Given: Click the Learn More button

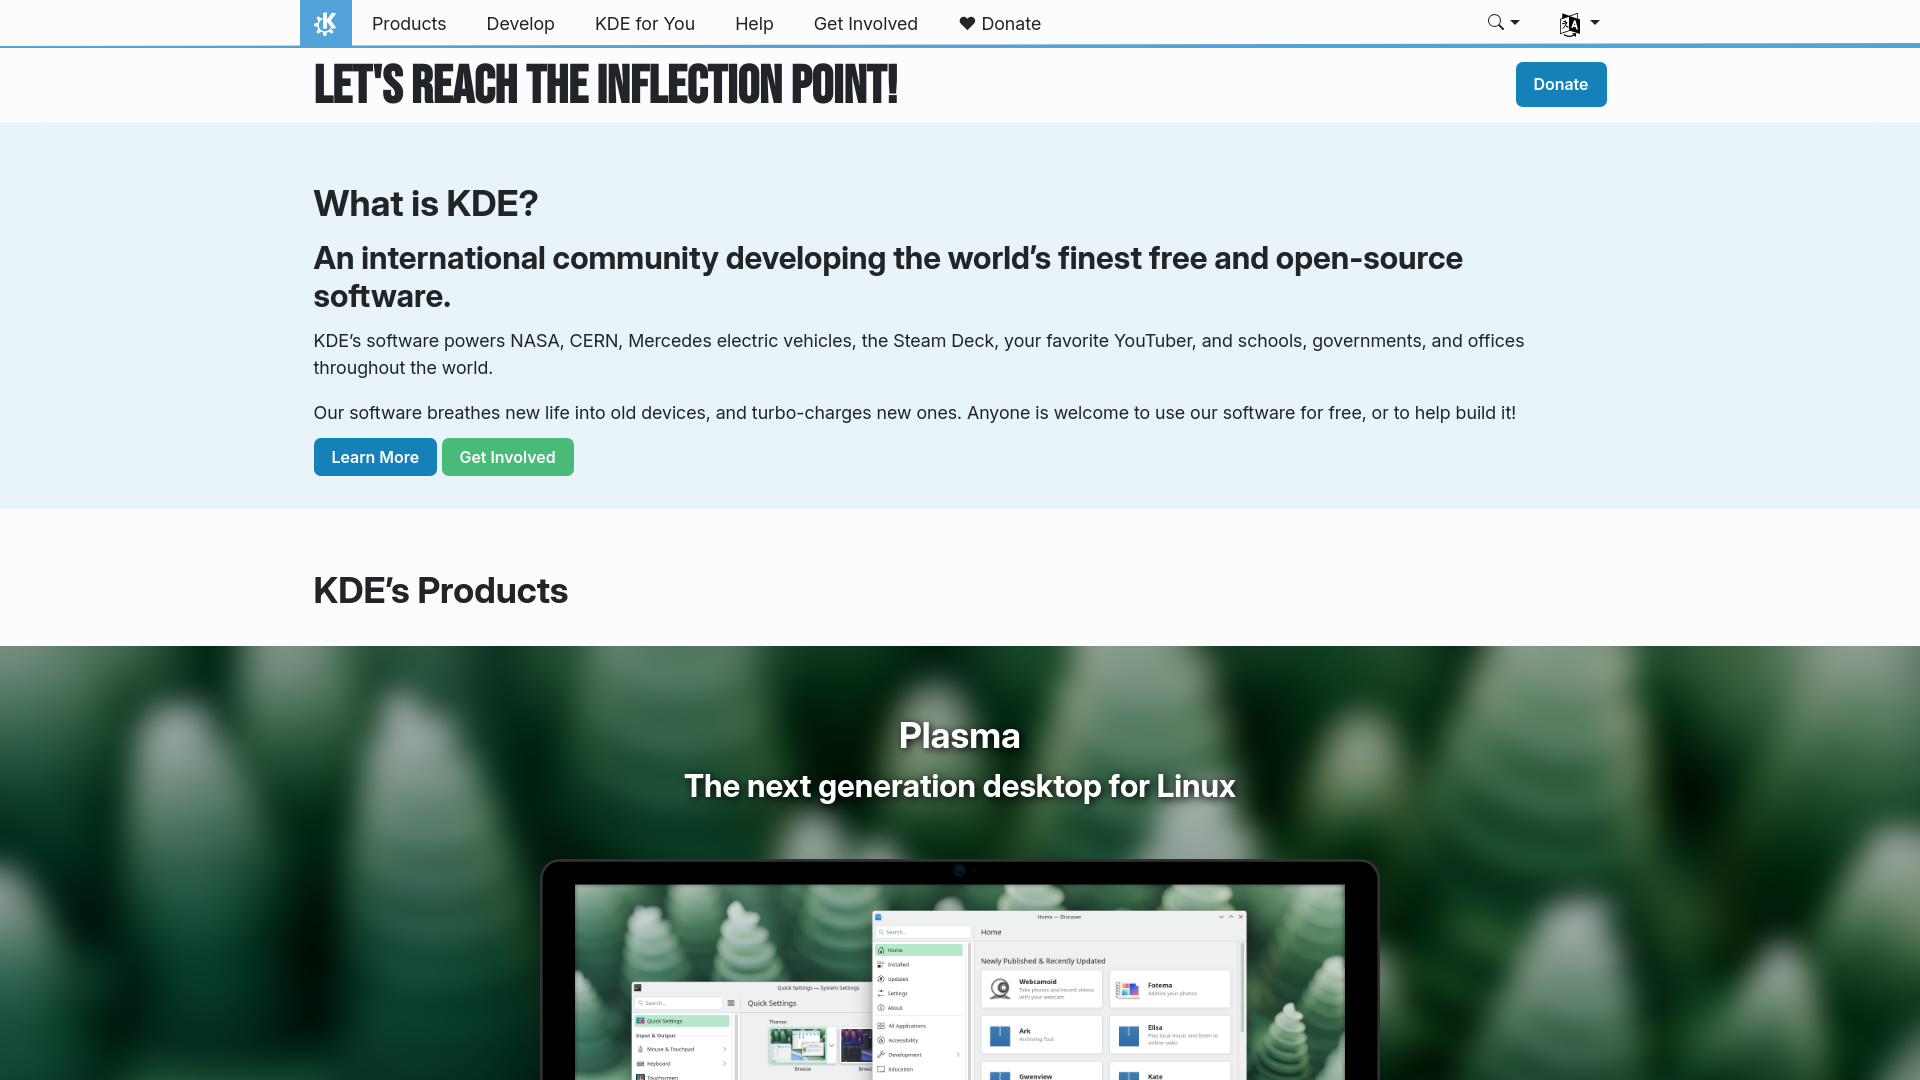Looking at the screenshot, I should [x=375, y=457].
